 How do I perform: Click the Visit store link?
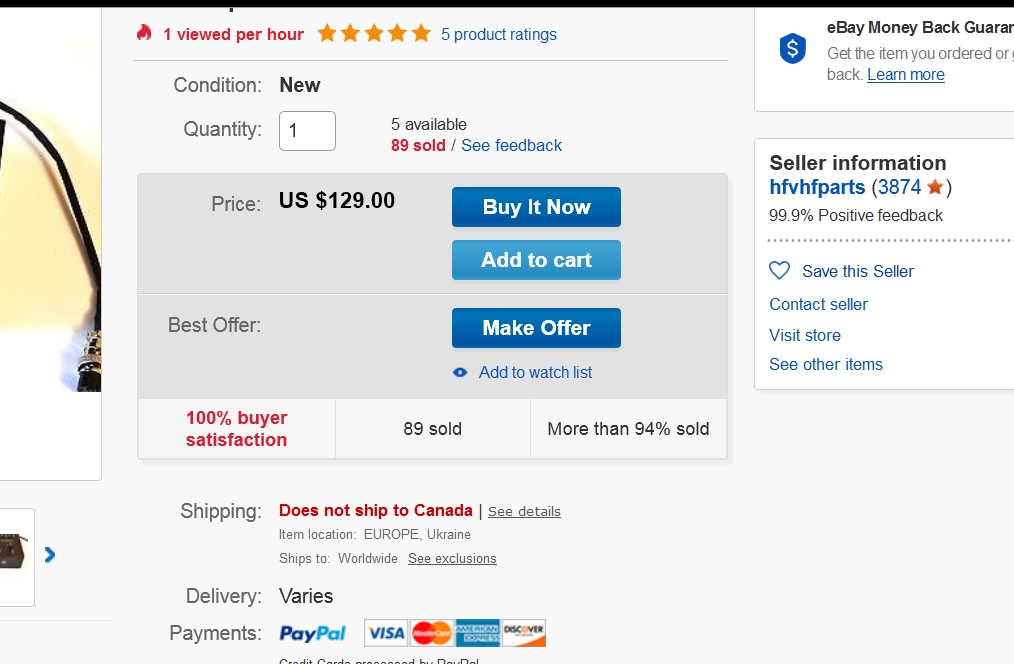(805, 335)
